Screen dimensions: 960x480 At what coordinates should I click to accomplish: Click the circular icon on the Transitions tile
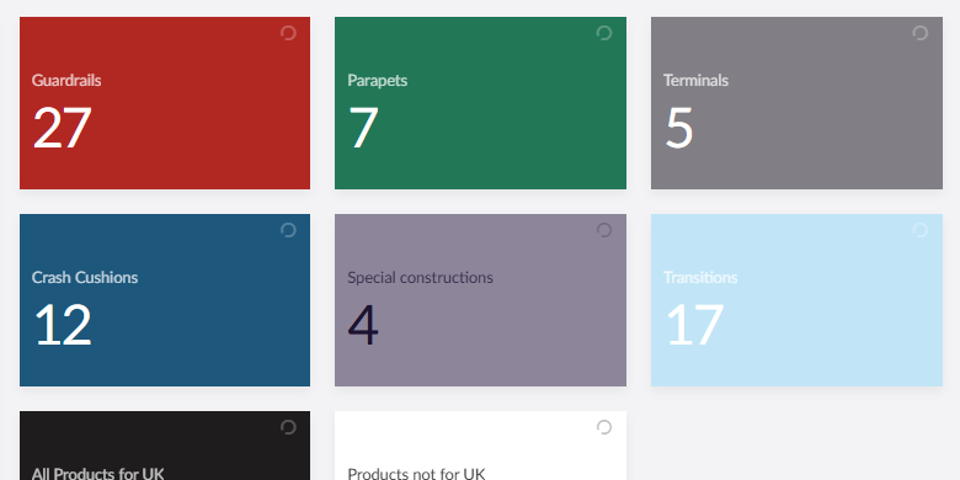920,230
